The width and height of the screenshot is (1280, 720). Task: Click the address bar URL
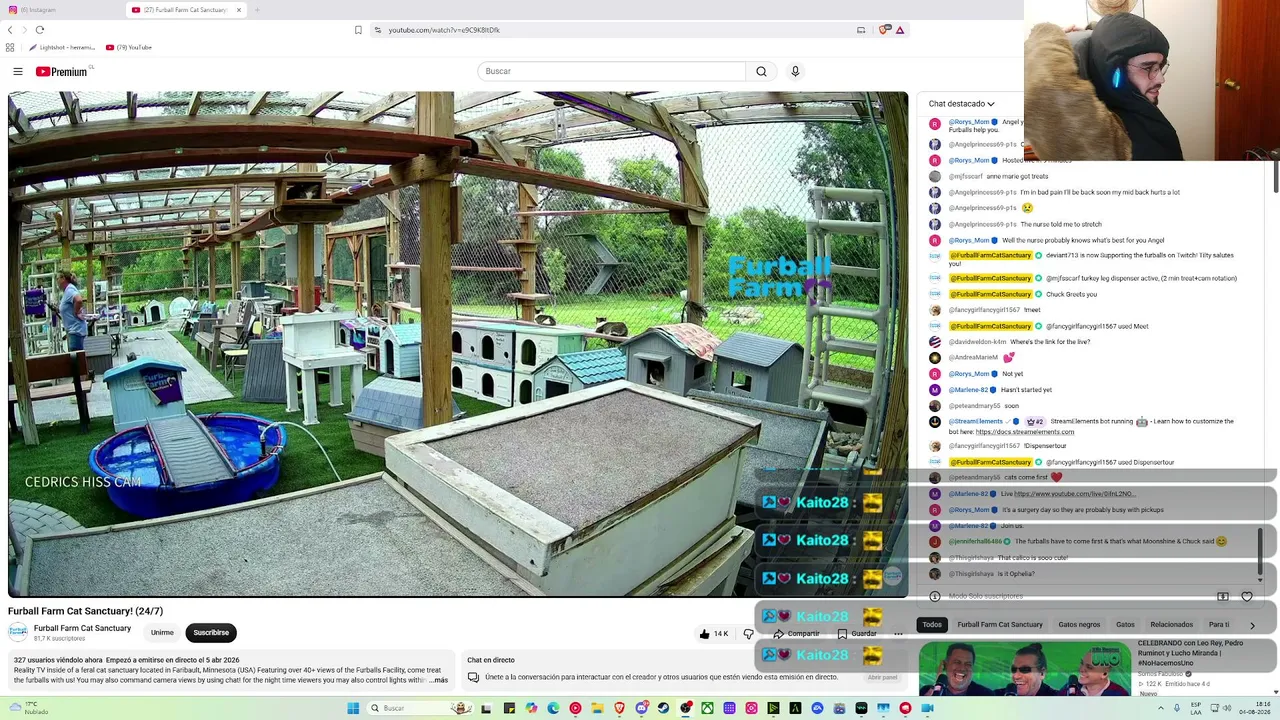point(444,30)
